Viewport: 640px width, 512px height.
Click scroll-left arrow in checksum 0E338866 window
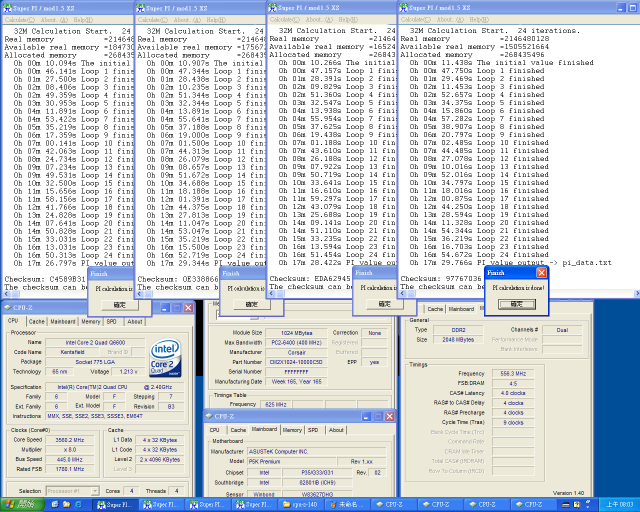click(139, 294)
